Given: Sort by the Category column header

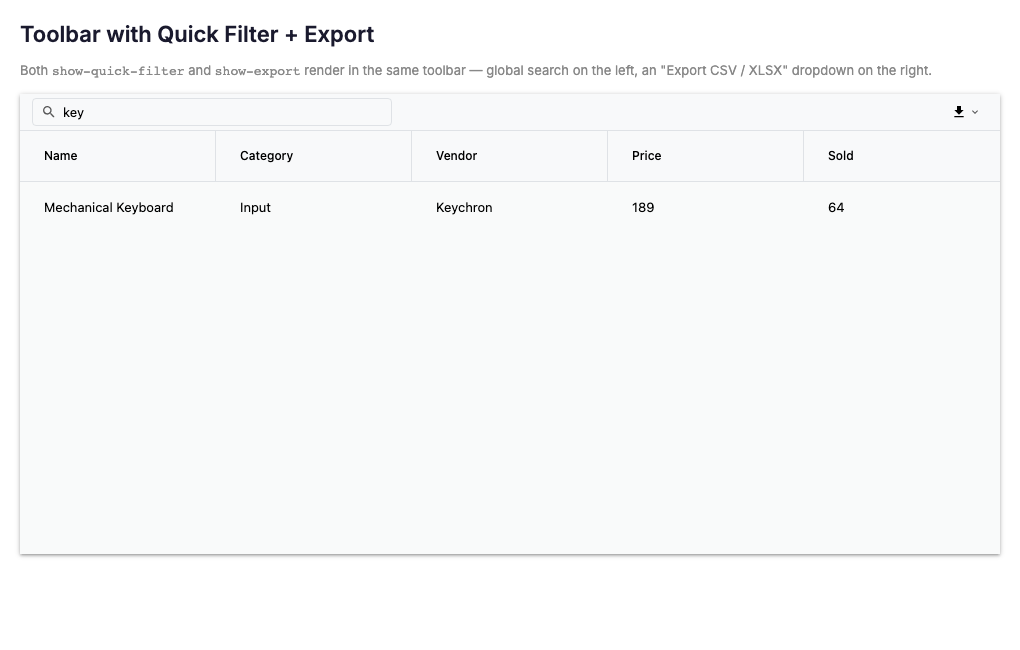Looking at the screenshot, I should pyautogui.click(x=314, y=156).
